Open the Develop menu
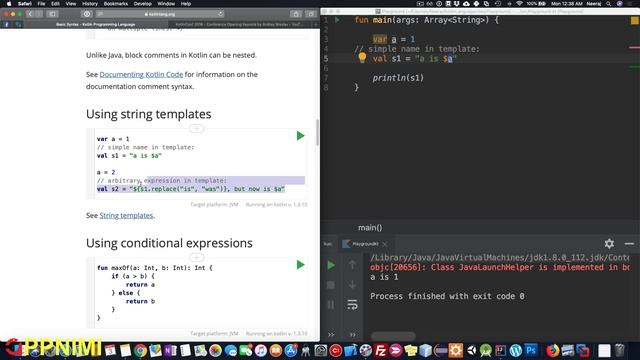The height and width of the screenshot is (360, 640). pyautogui.click(x=142, y=4)
